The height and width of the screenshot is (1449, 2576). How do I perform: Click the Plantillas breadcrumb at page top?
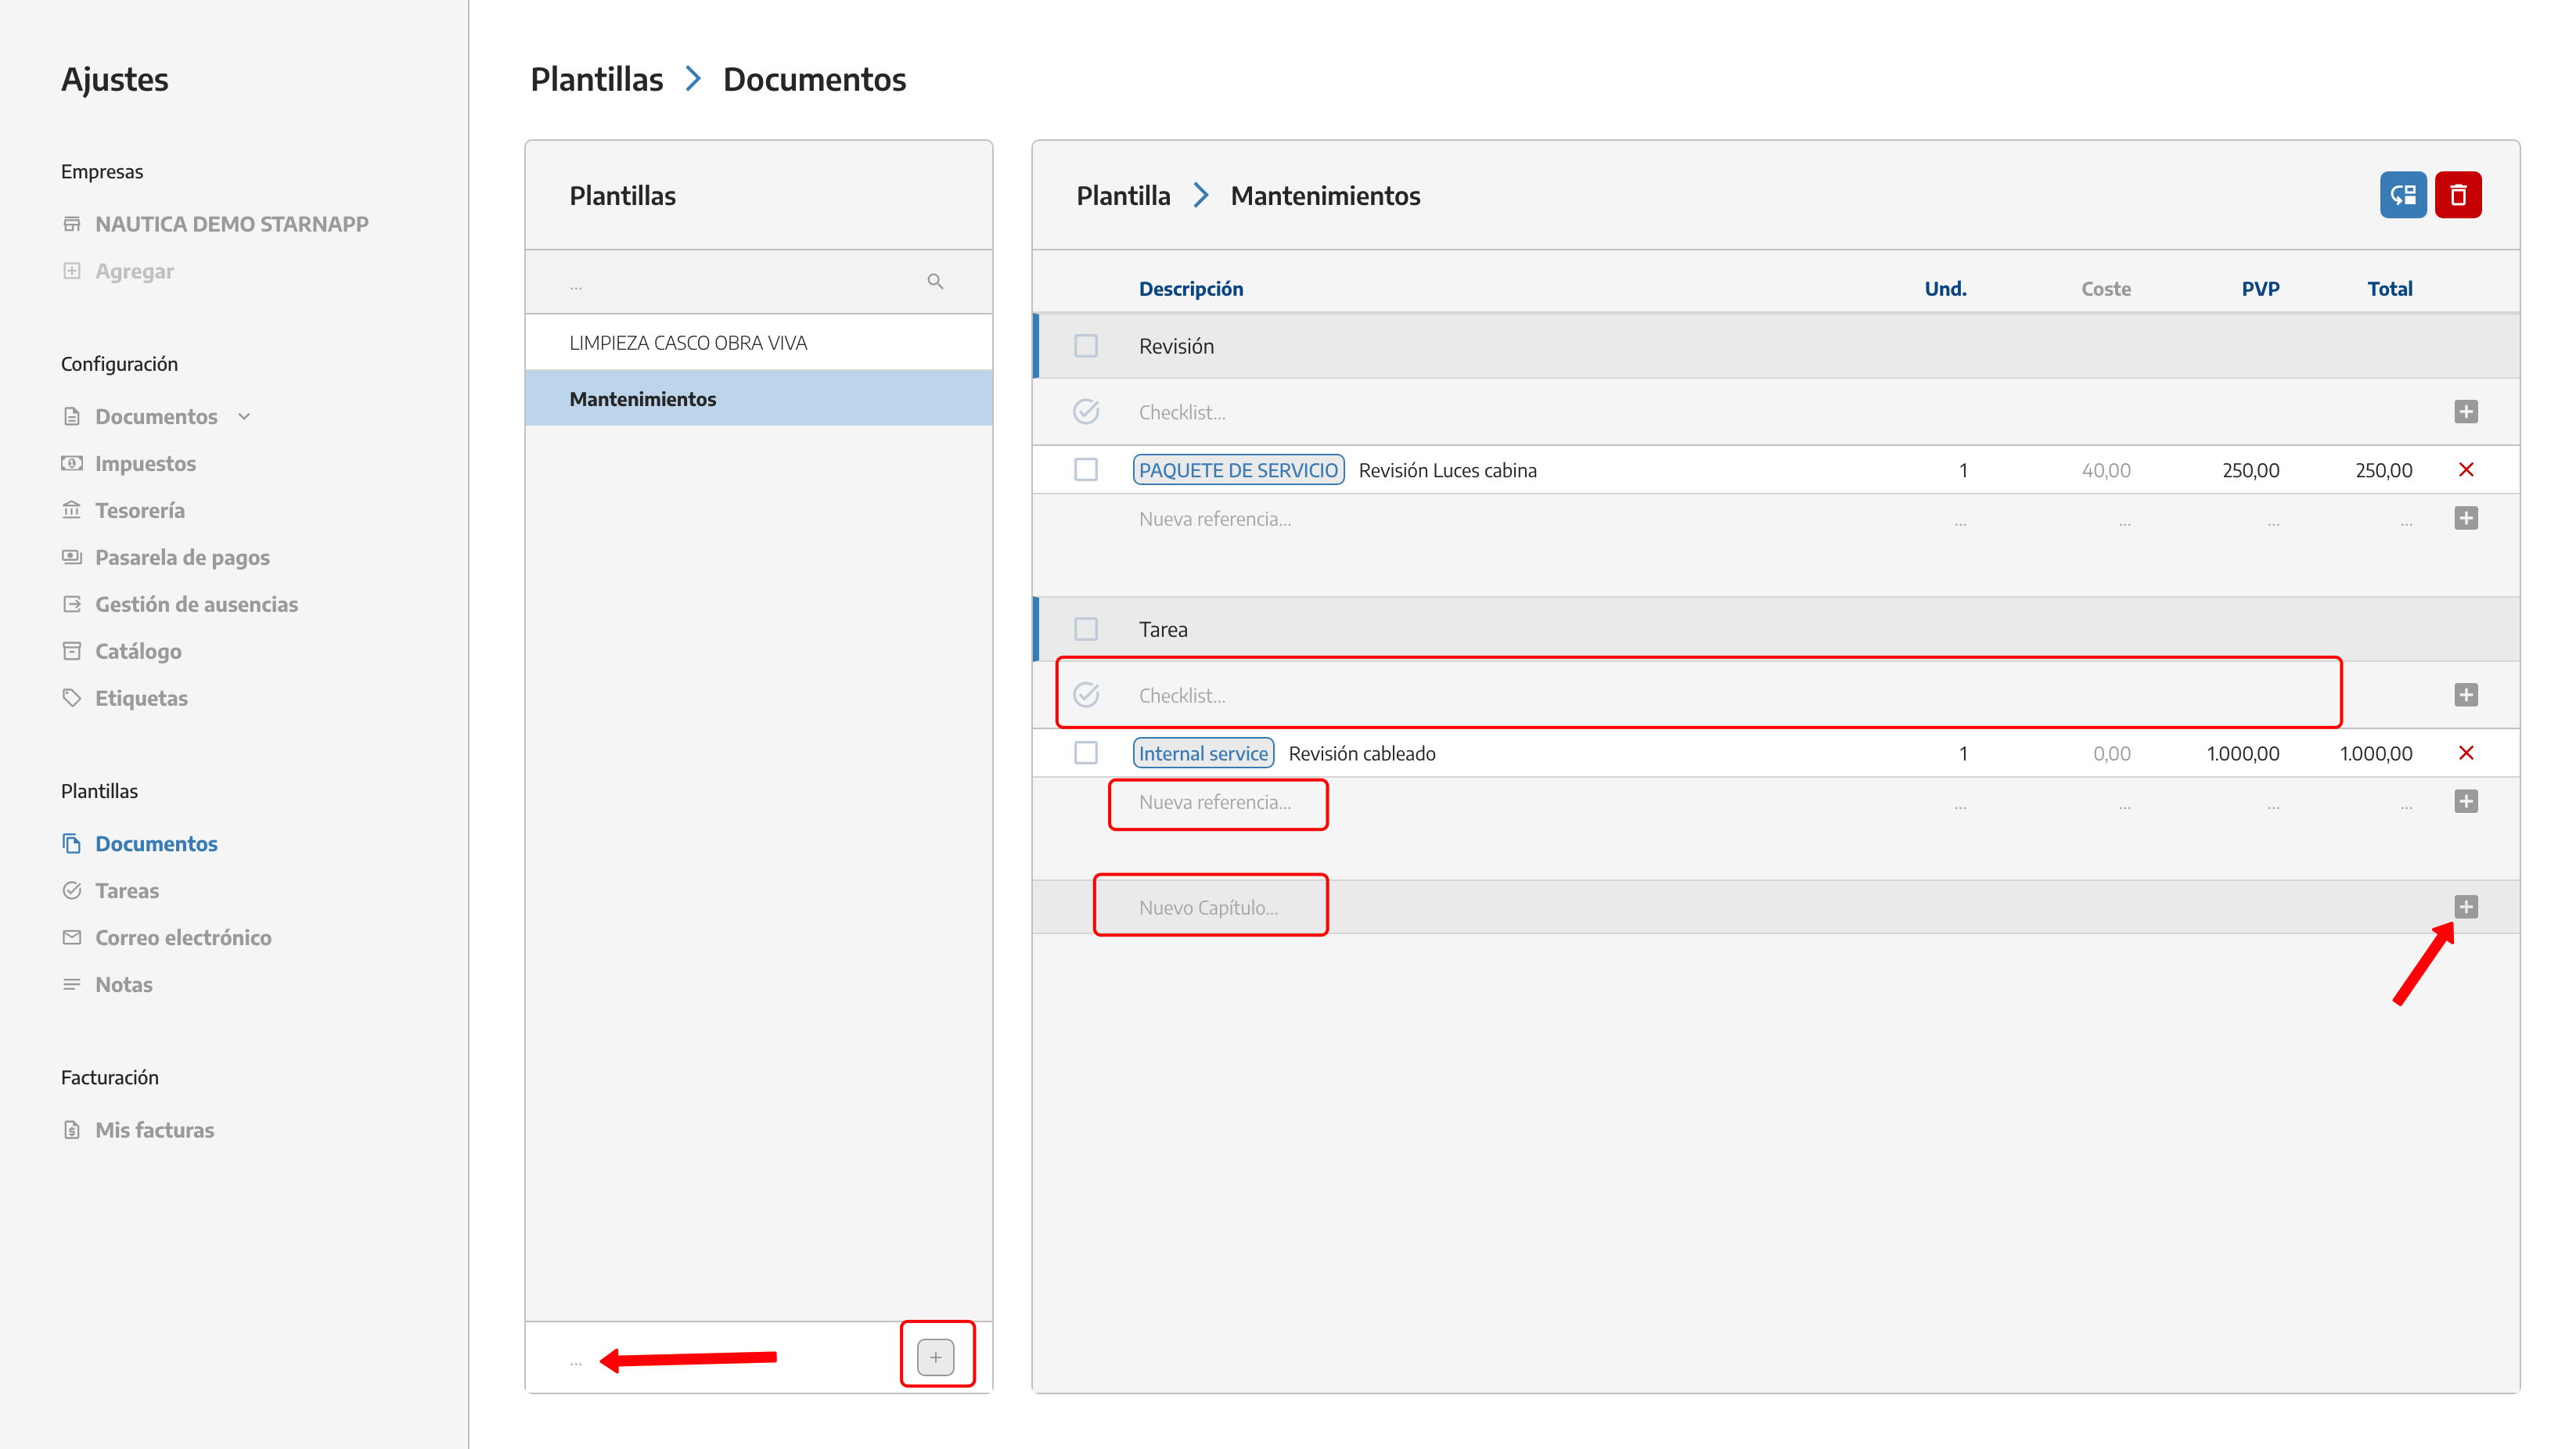596,79
